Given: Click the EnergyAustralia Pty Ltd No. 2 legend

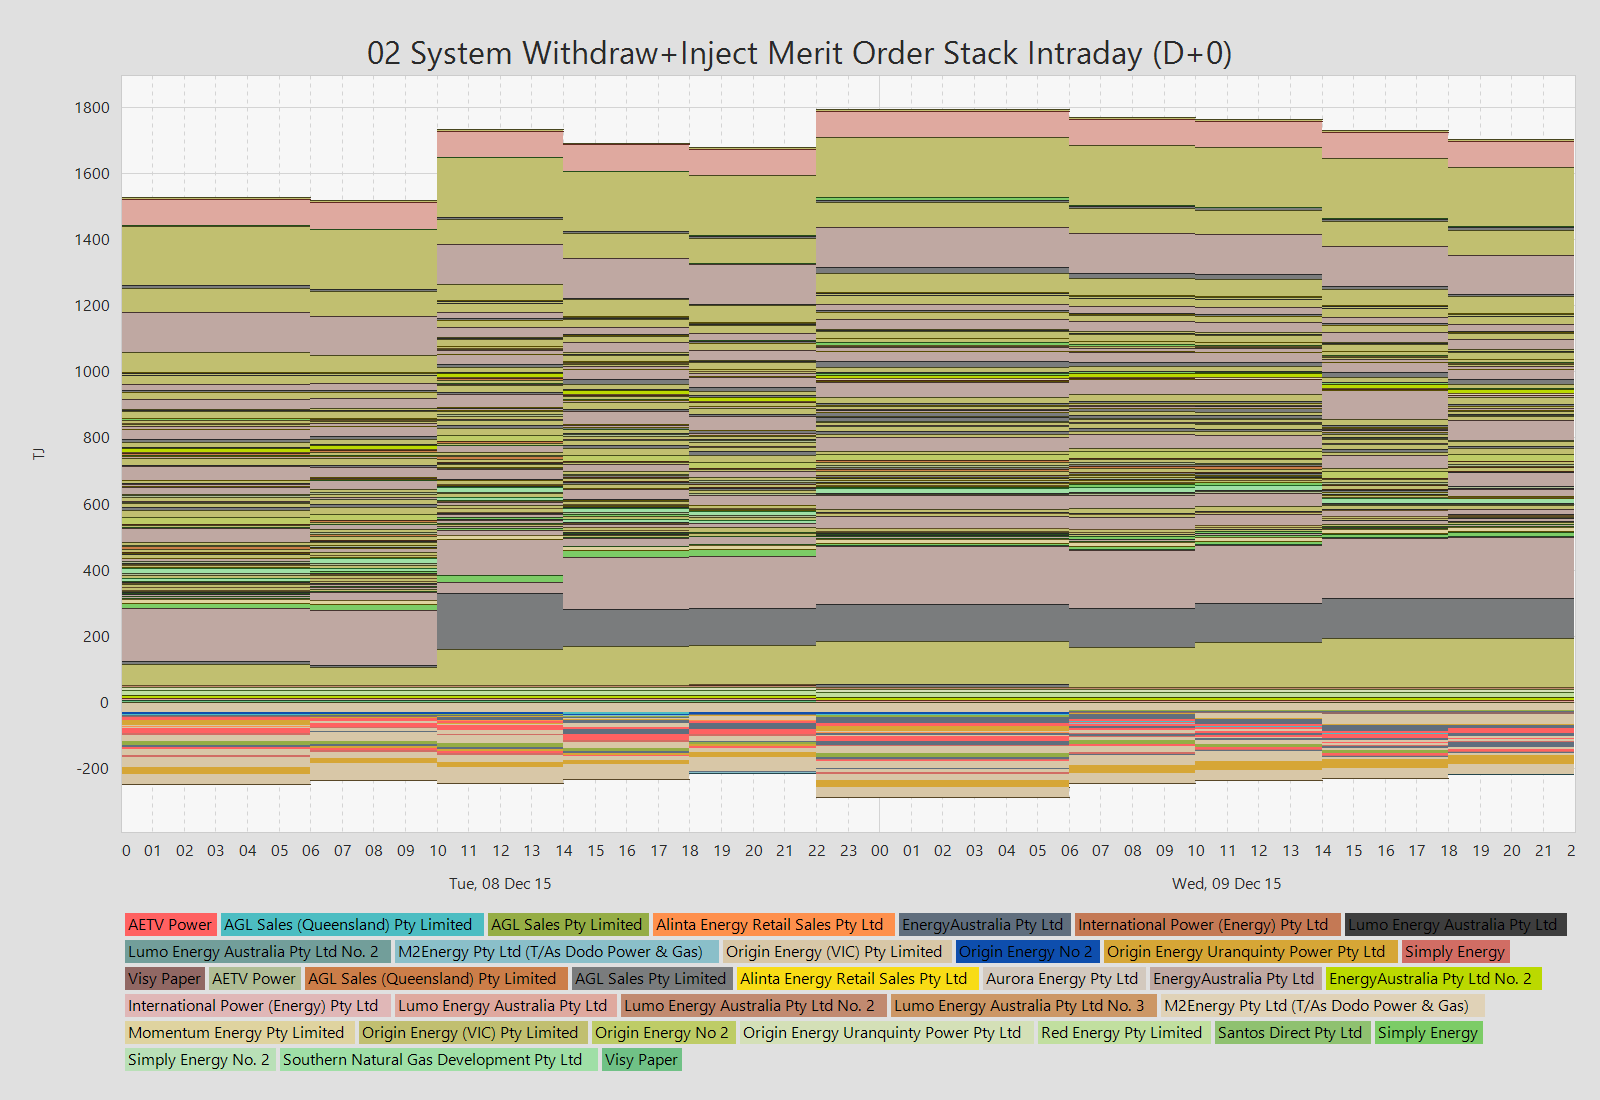Looking at the screenshot, I should click(x=1430, y=979).
